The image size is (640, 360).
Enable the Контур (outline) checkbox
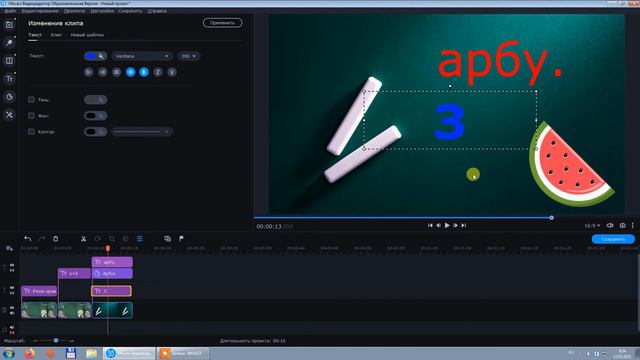pyautogui.click(x=31, y=132)
